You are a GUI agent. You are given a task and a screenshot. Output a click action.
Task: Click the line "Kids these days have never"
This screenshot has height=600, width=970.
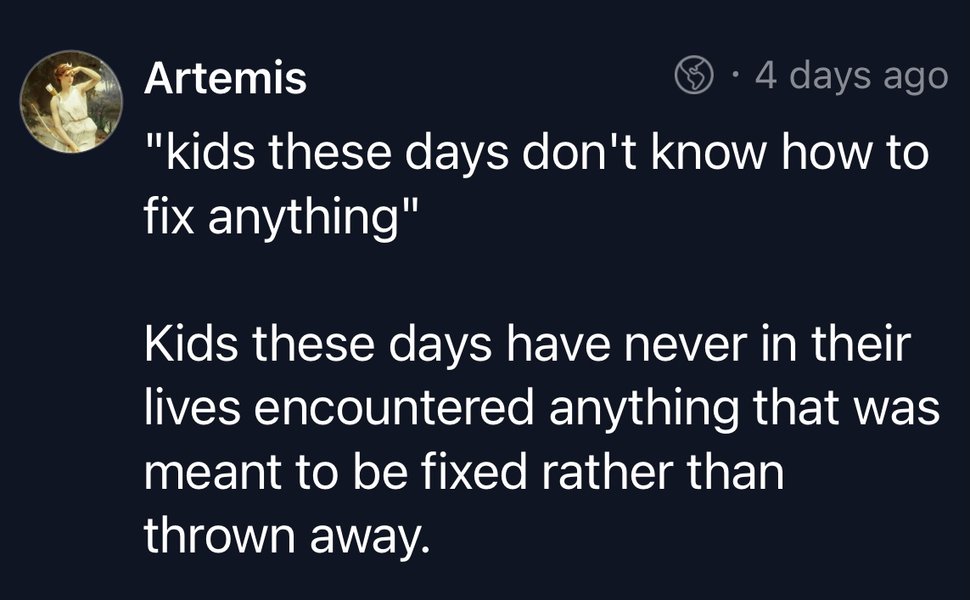[x=528, y=345]
